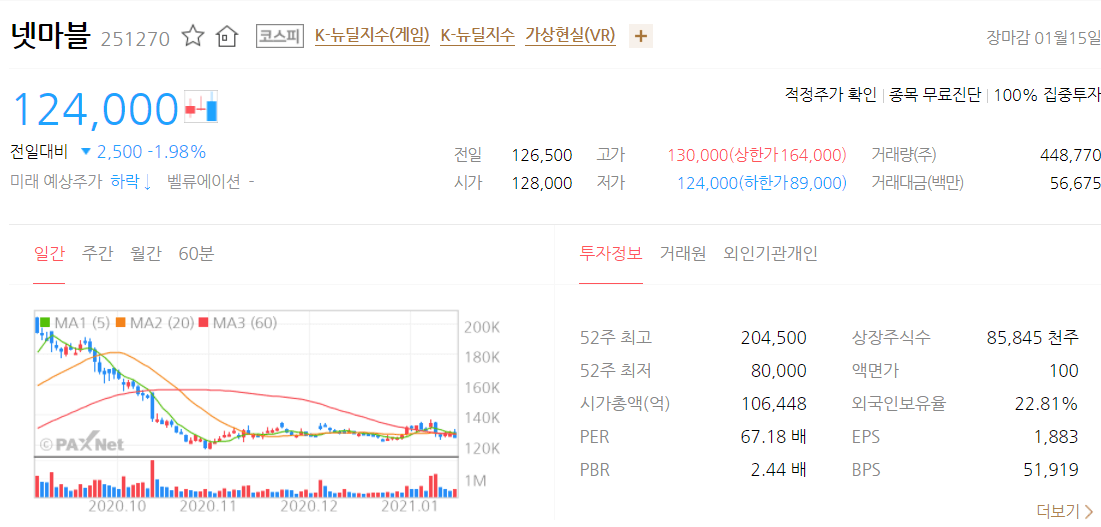This screenshot has width=1101, height=527.
Task: Add 넷마블 to favorites with star icon
Action: pos(192,36)
